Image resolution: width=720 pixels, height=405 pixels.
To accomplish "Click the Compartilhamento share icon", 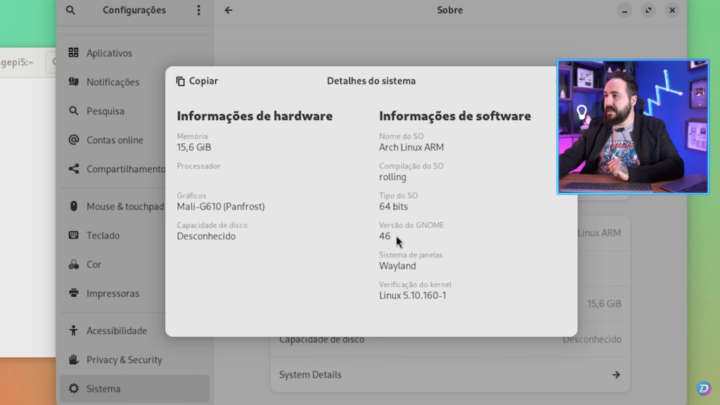I will pos(73,169).
